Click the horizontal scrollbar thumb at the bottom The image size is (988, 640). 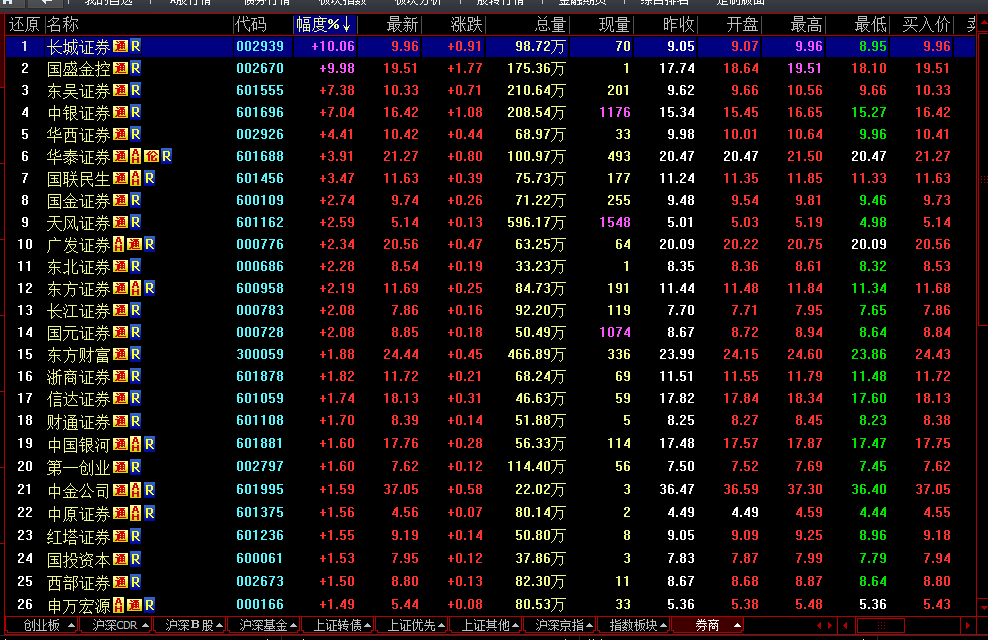coord(881,626)
